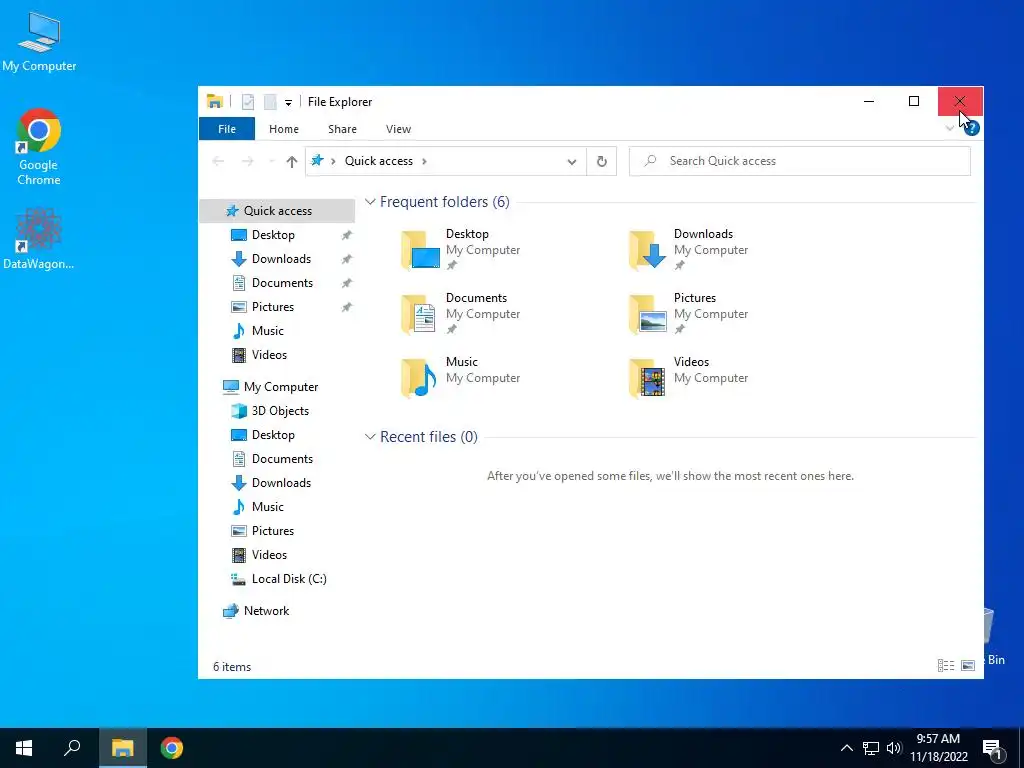Open the taskbar Search icon

(72, 748)
